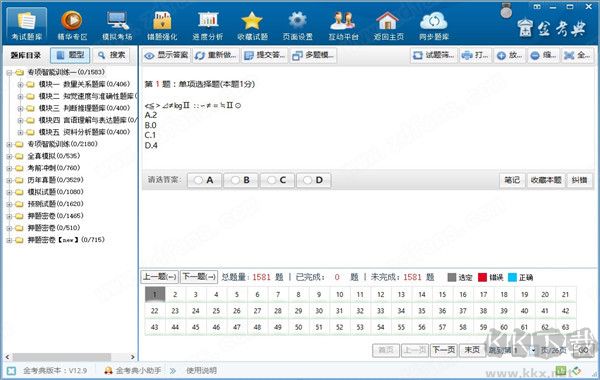
Task: Switch to the 搜索 tab
Action: tap(112, 55)
